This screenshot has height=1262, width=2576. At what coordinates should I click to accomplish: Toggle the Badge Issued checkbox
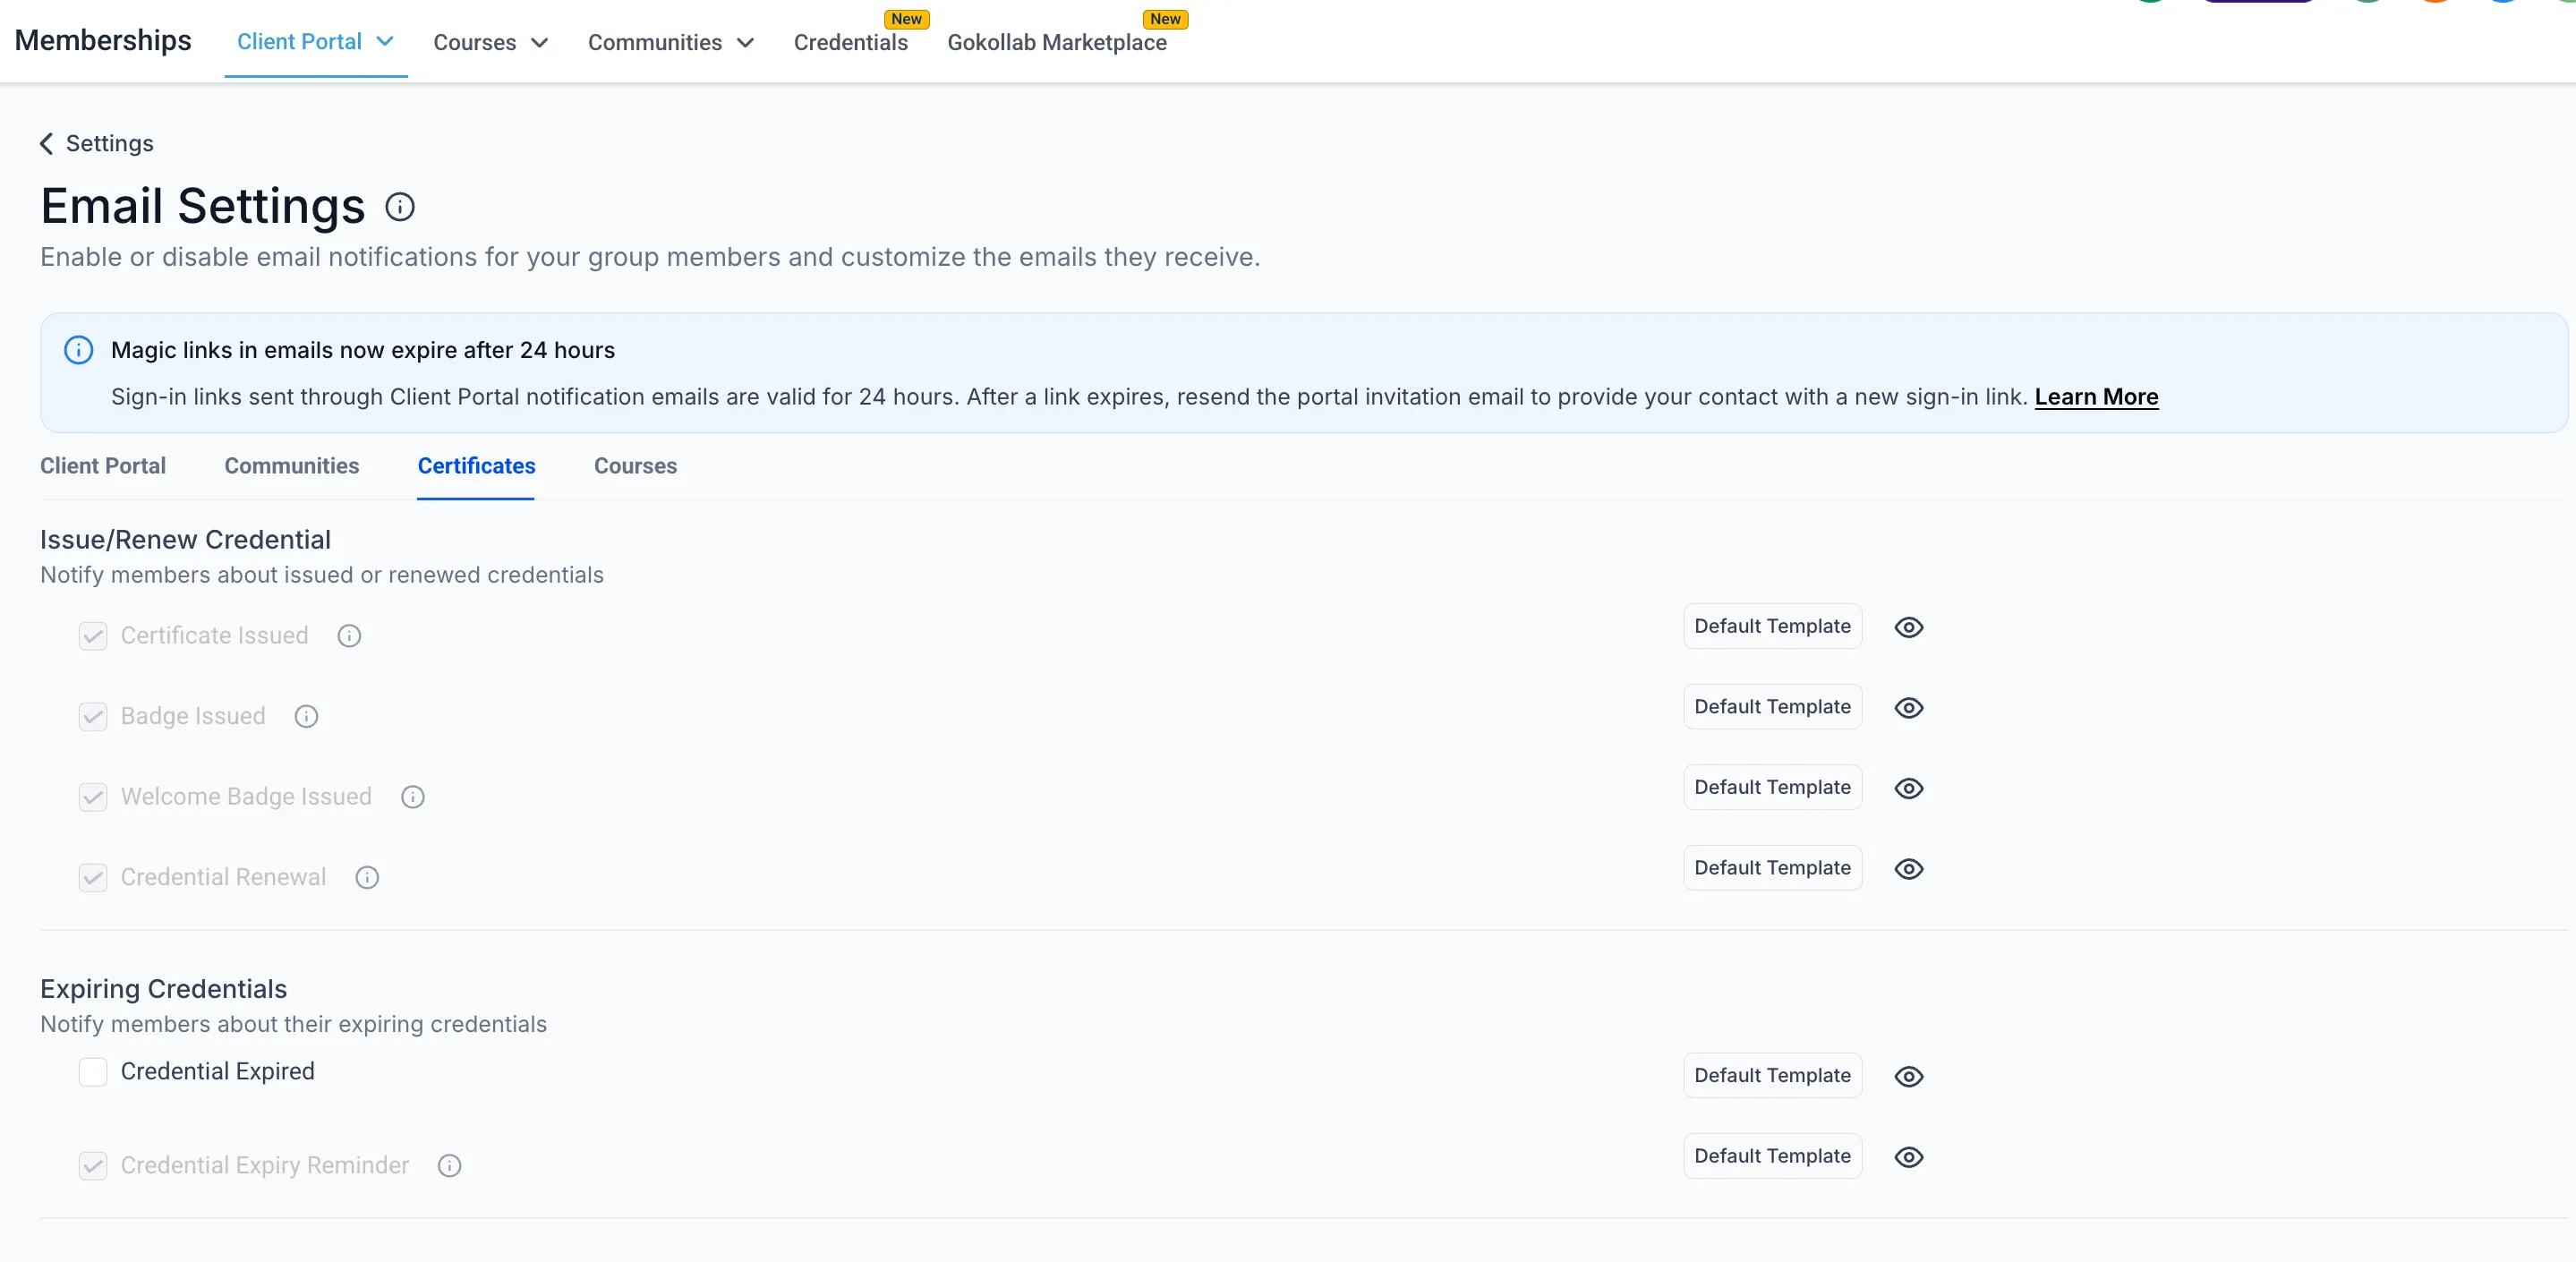pos(93,717)
